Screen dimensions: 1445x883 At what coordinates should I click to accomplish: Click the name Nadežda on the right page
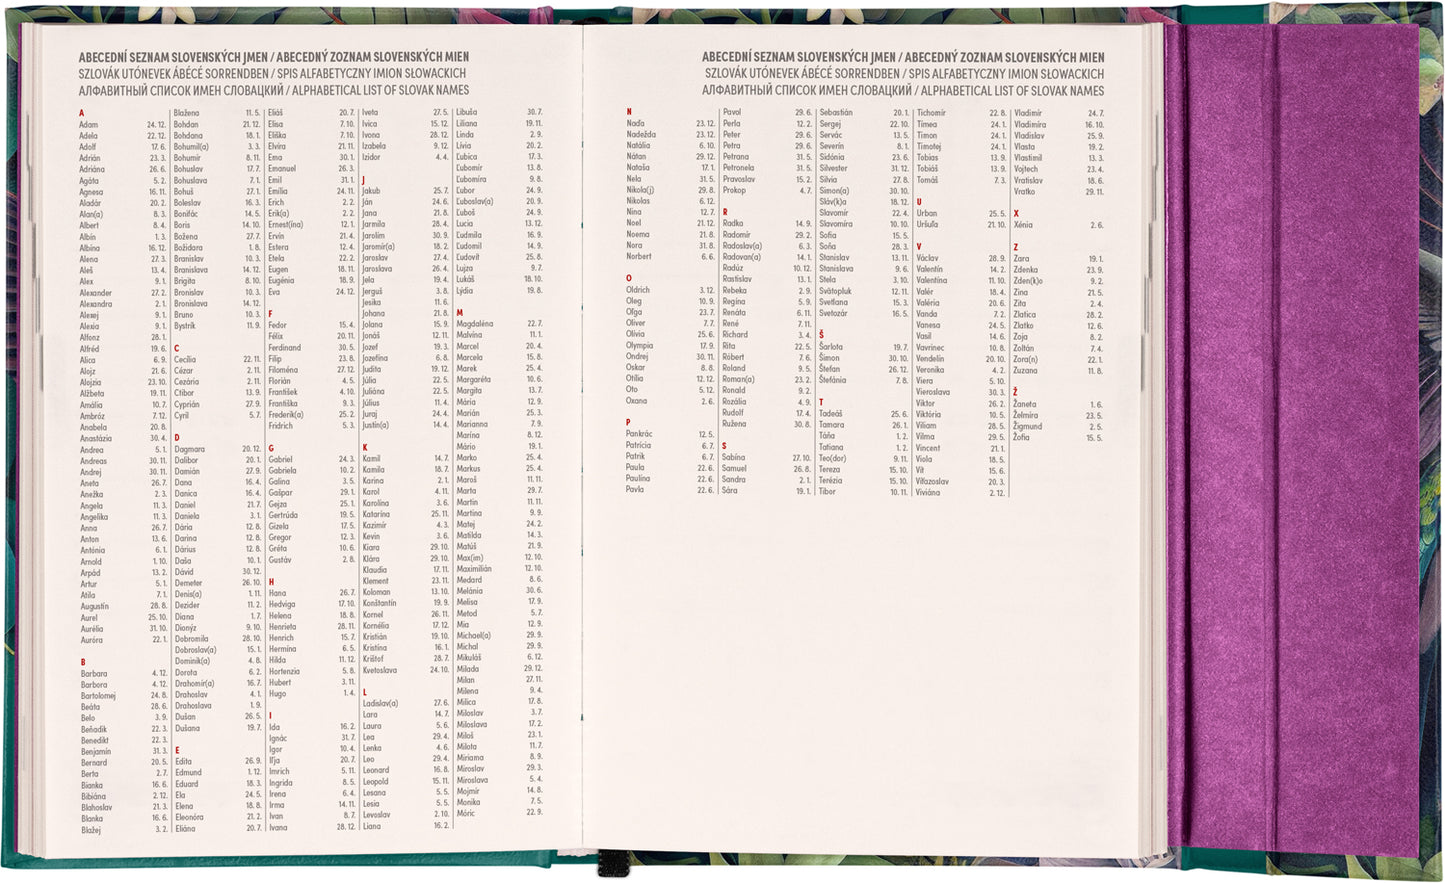[642, 134]
